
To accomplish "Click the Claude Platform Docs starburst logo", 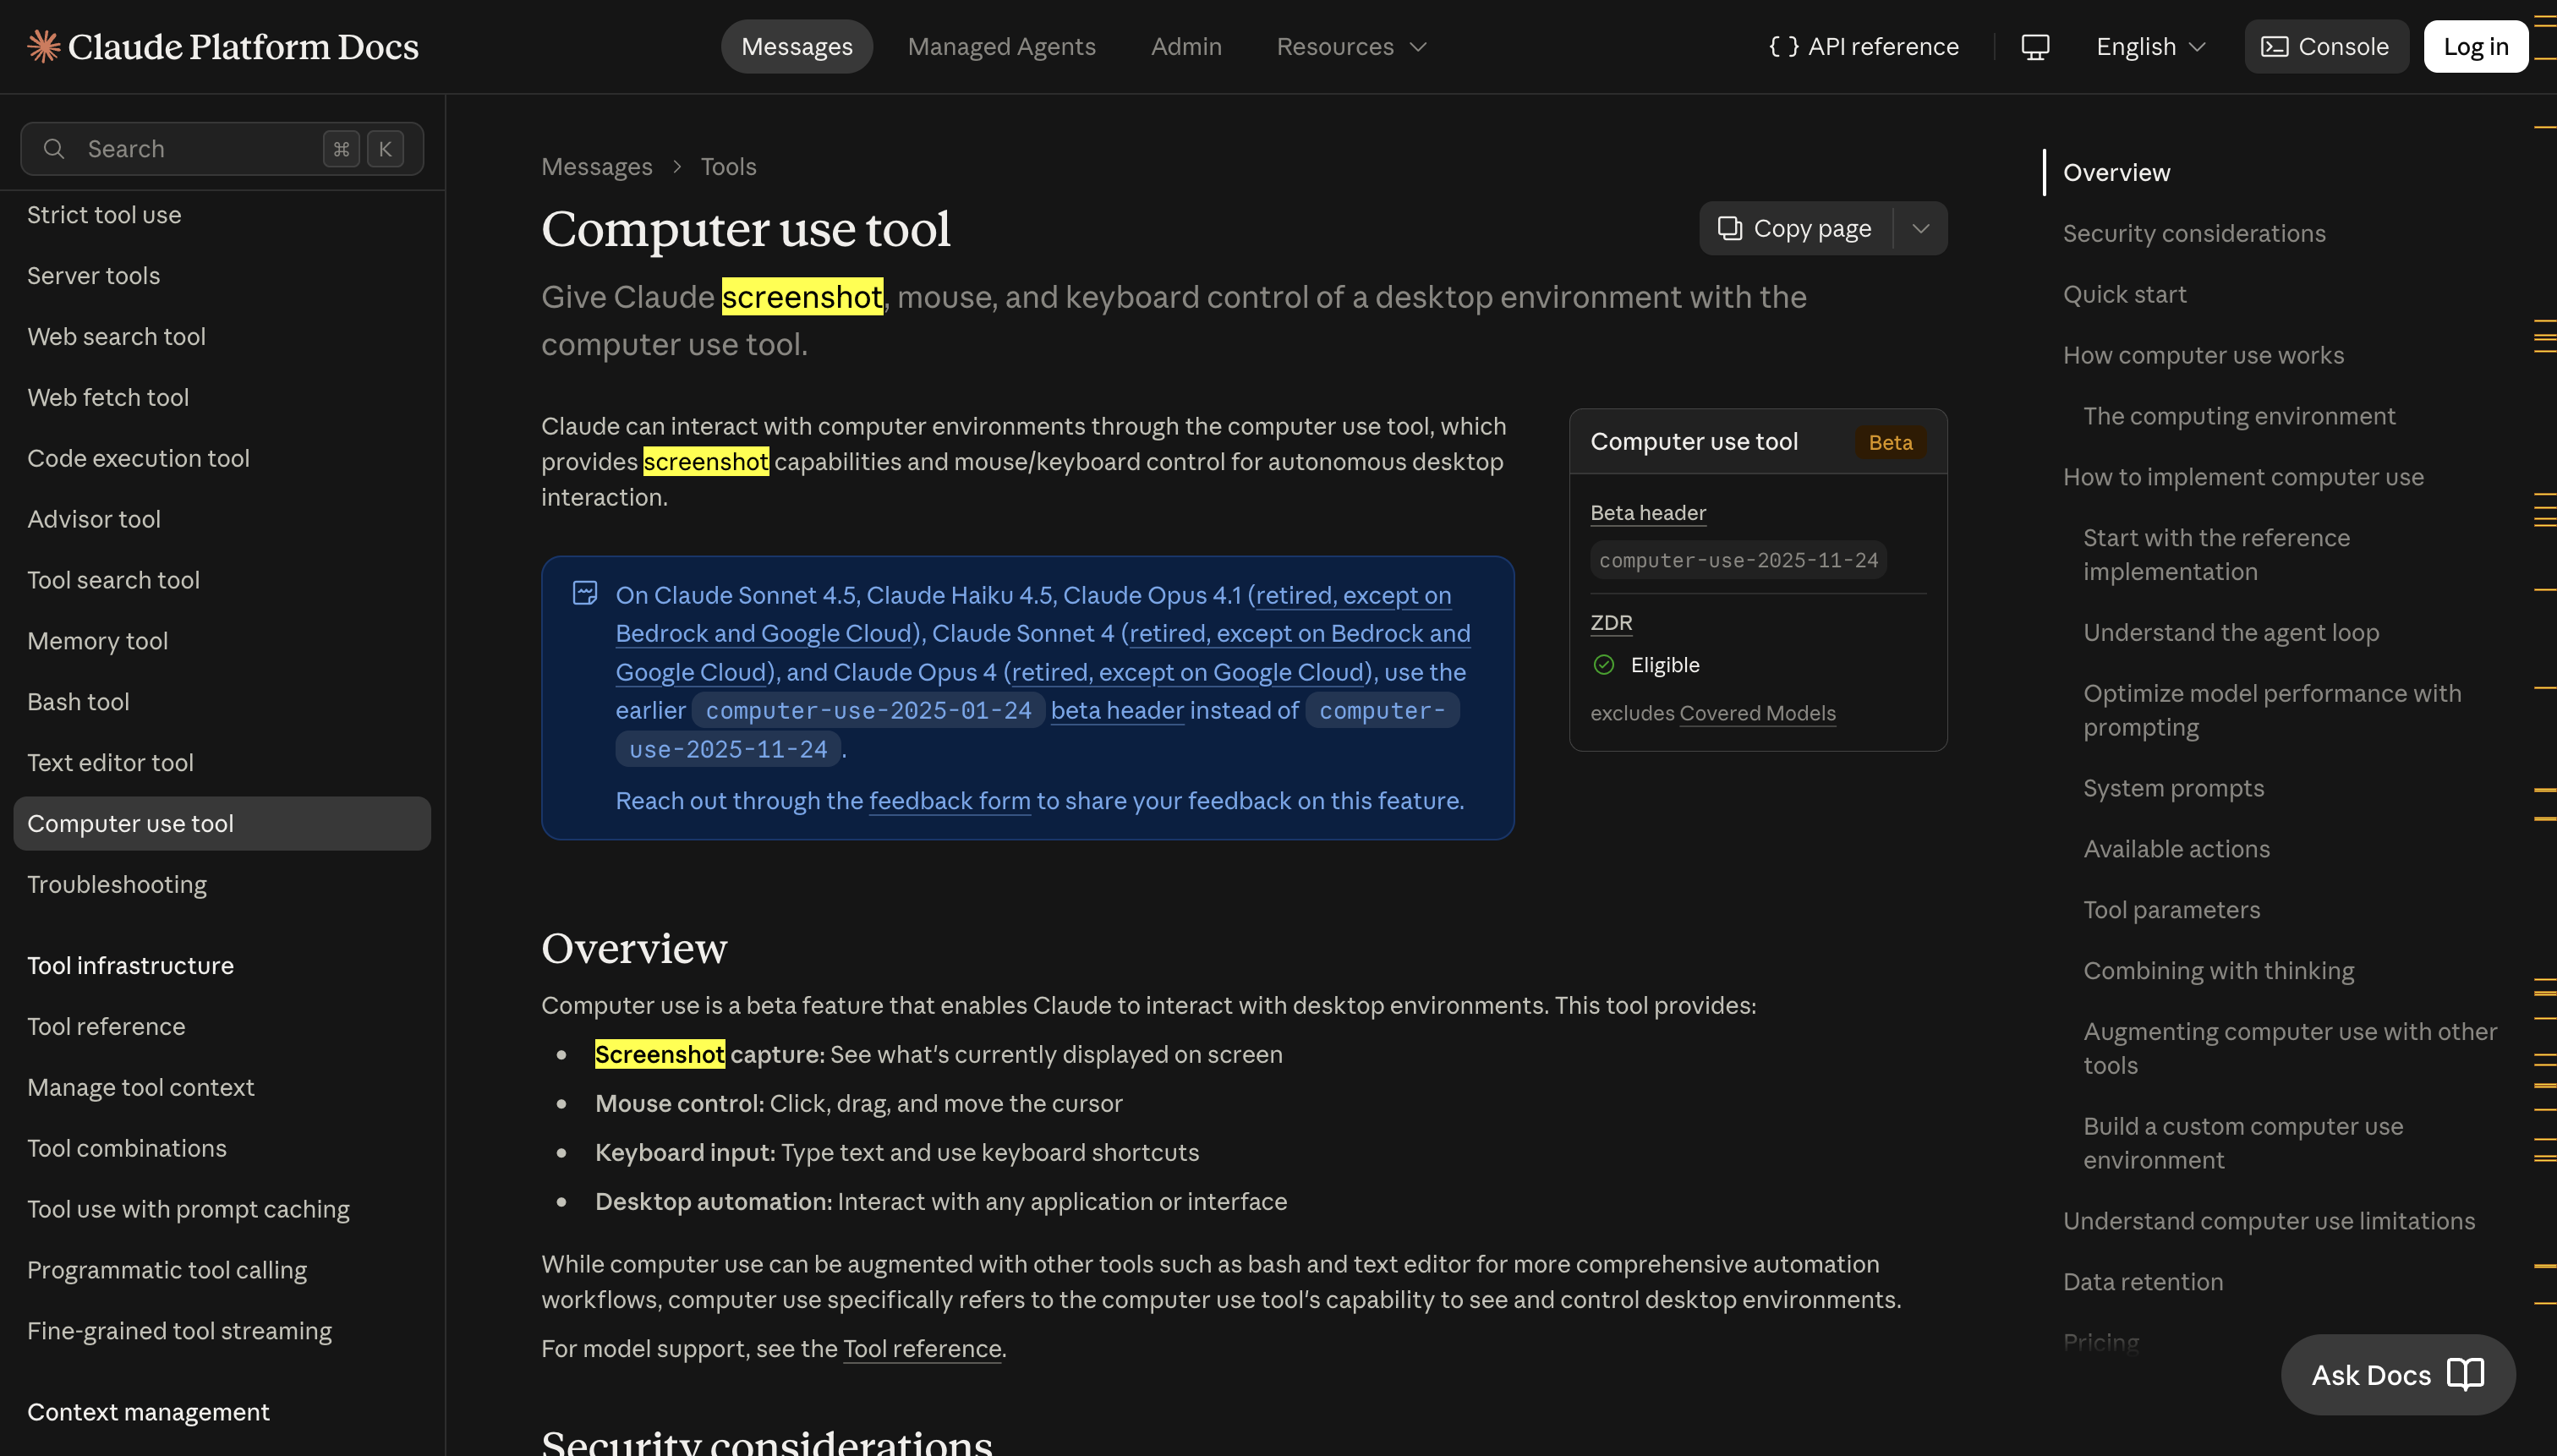I will [x=44, y=46].
